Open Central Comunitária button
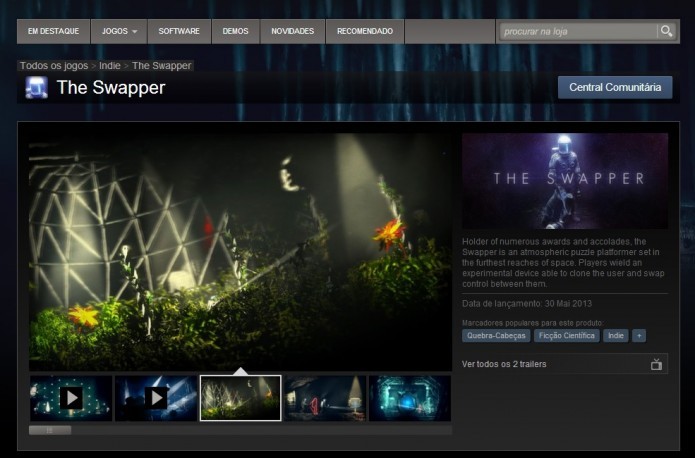This screenshot has height=458, width=695. coord(615,87)
